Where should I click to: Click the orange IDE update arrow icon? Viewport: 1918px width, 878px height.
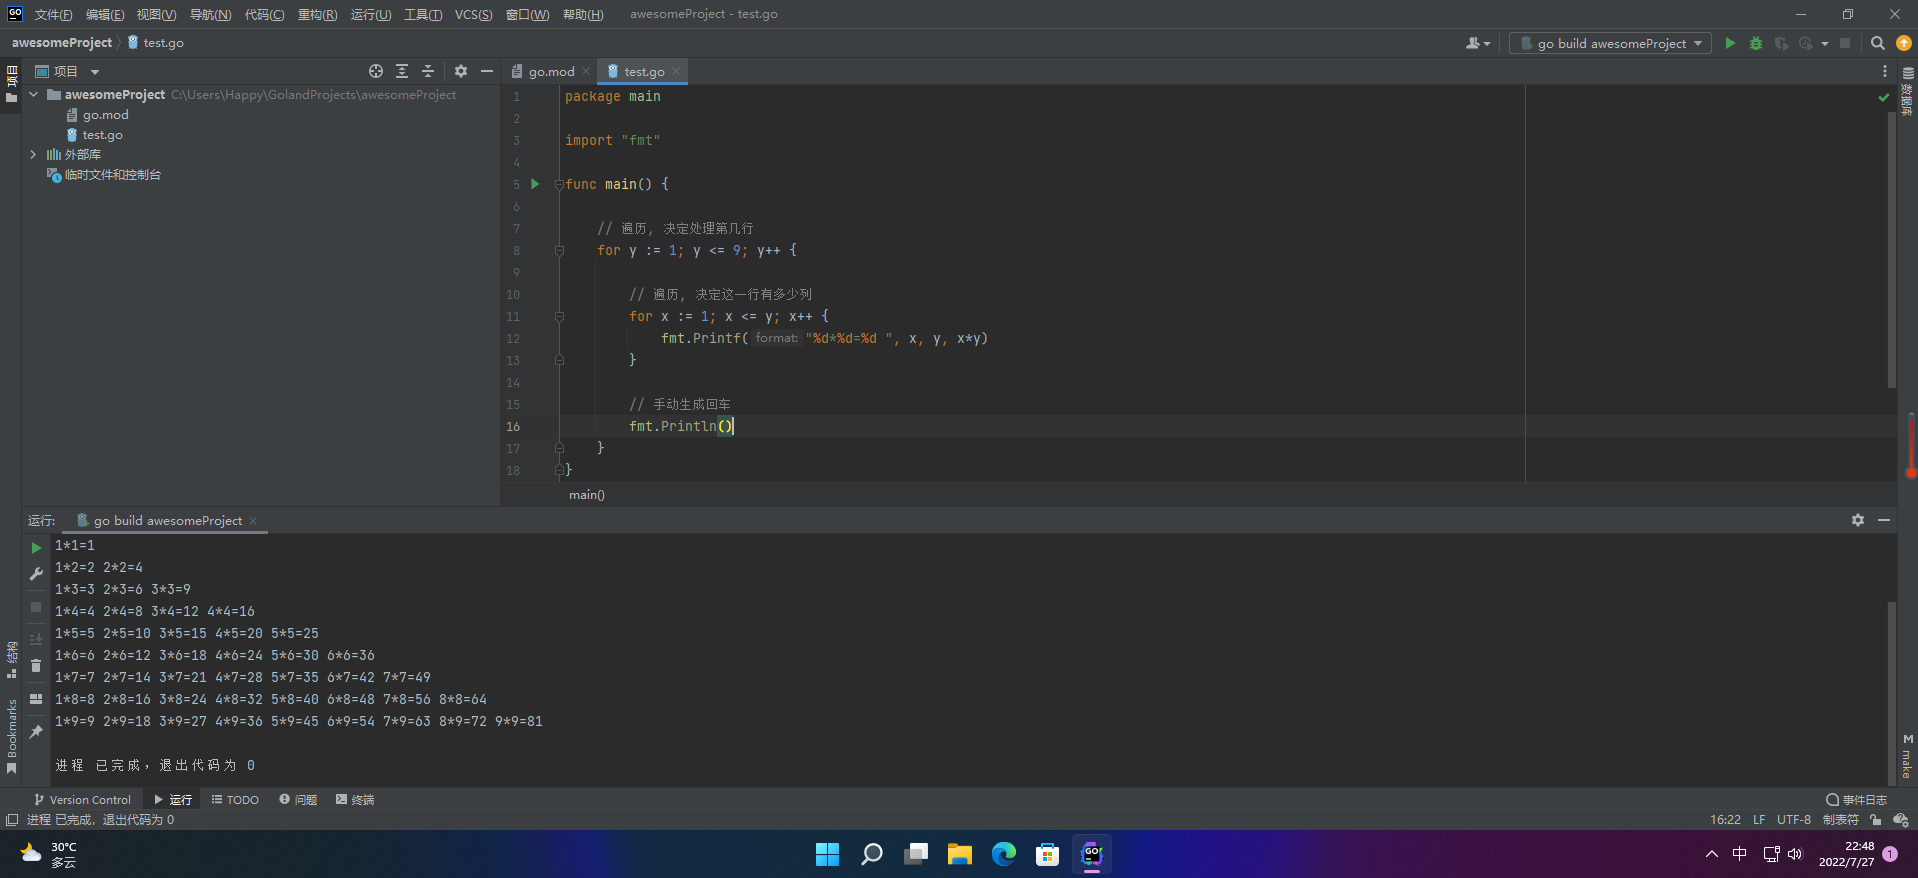point(1904,43)
